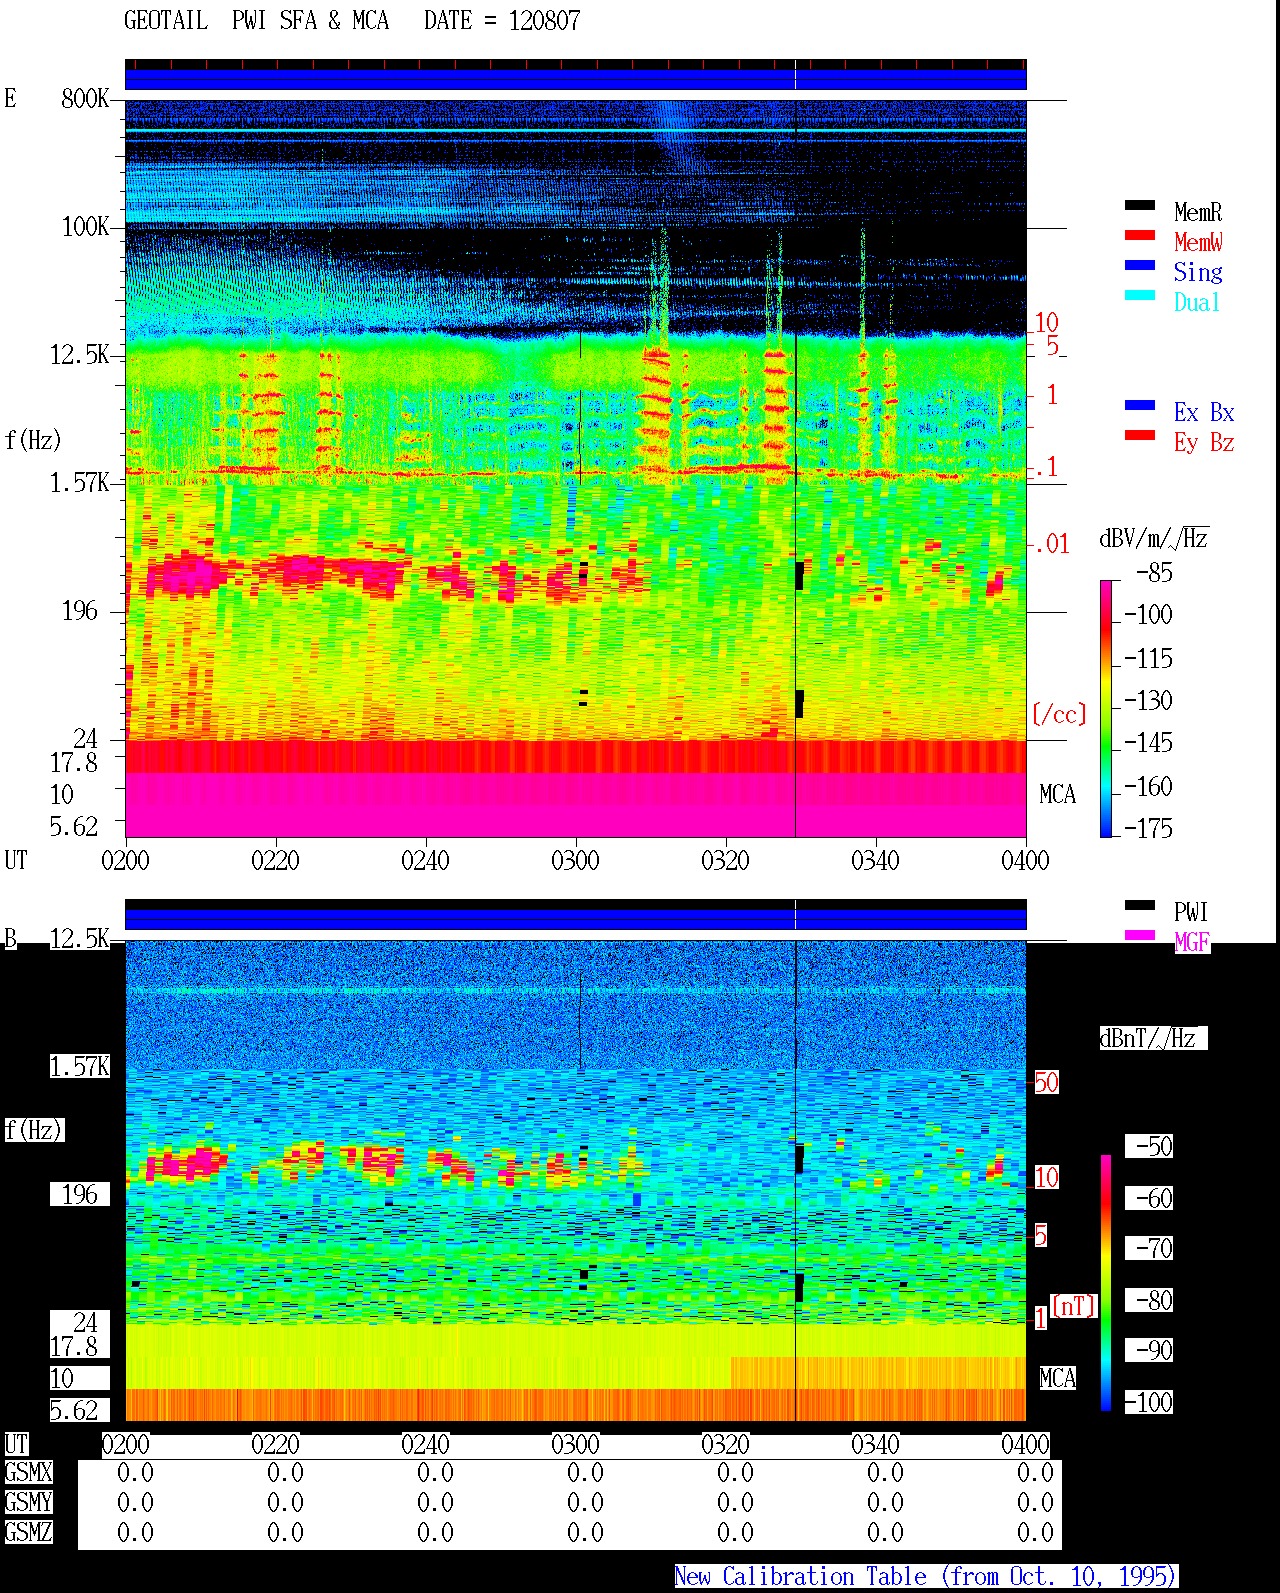The height and width of the screenshot is (1593, 1280).
Task: Click the MCA label beside the B panel
Action: click(1057, 1378)
